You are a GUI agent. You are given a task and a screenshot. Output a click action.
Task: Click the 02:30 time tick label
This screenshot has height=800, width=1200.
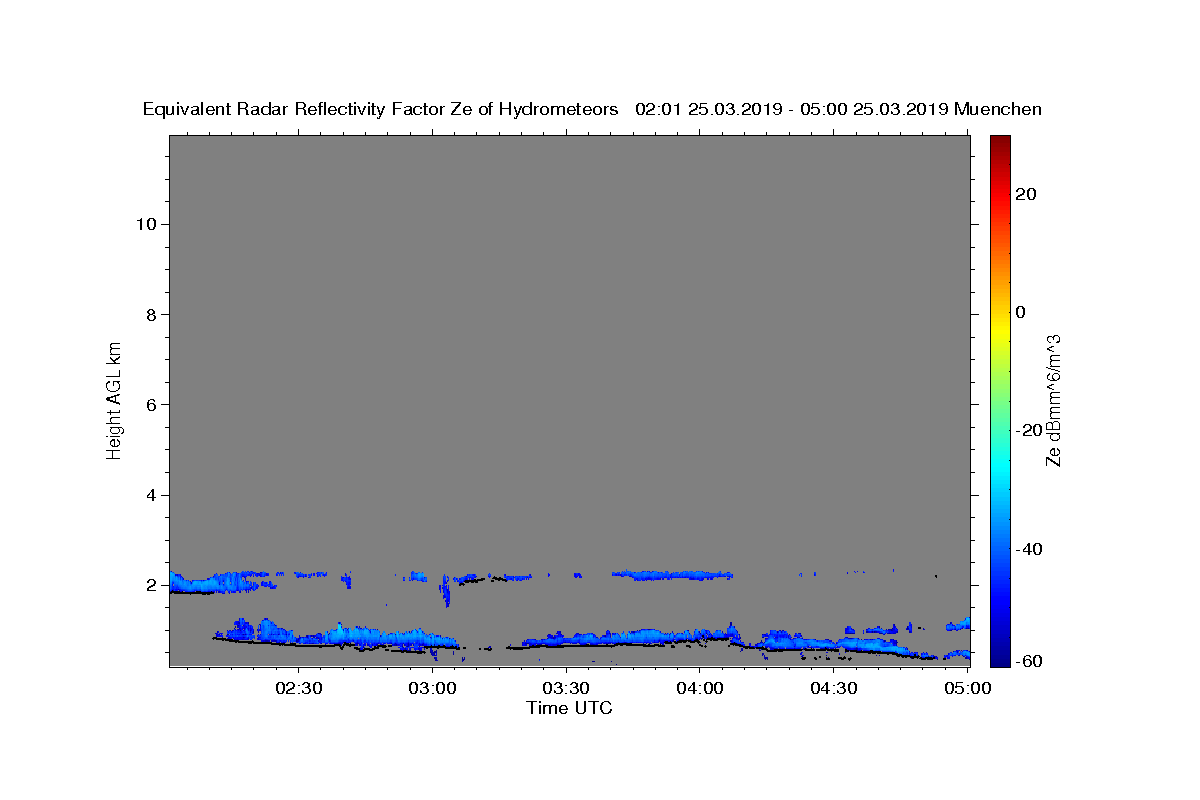click(x=299, y=688)
